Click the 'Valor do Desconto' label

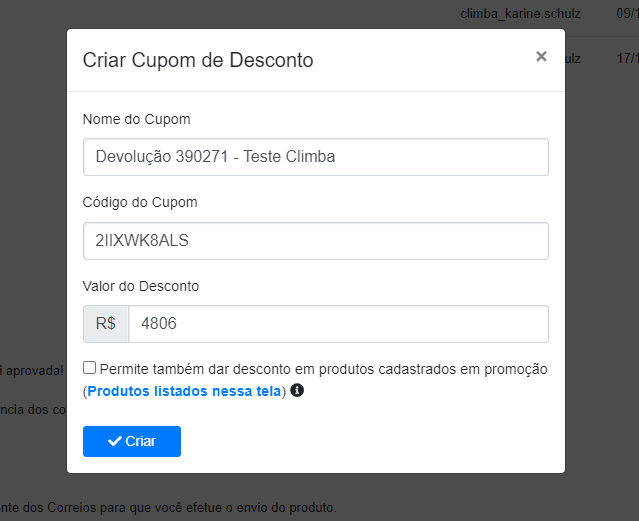(x=141, y=286)
